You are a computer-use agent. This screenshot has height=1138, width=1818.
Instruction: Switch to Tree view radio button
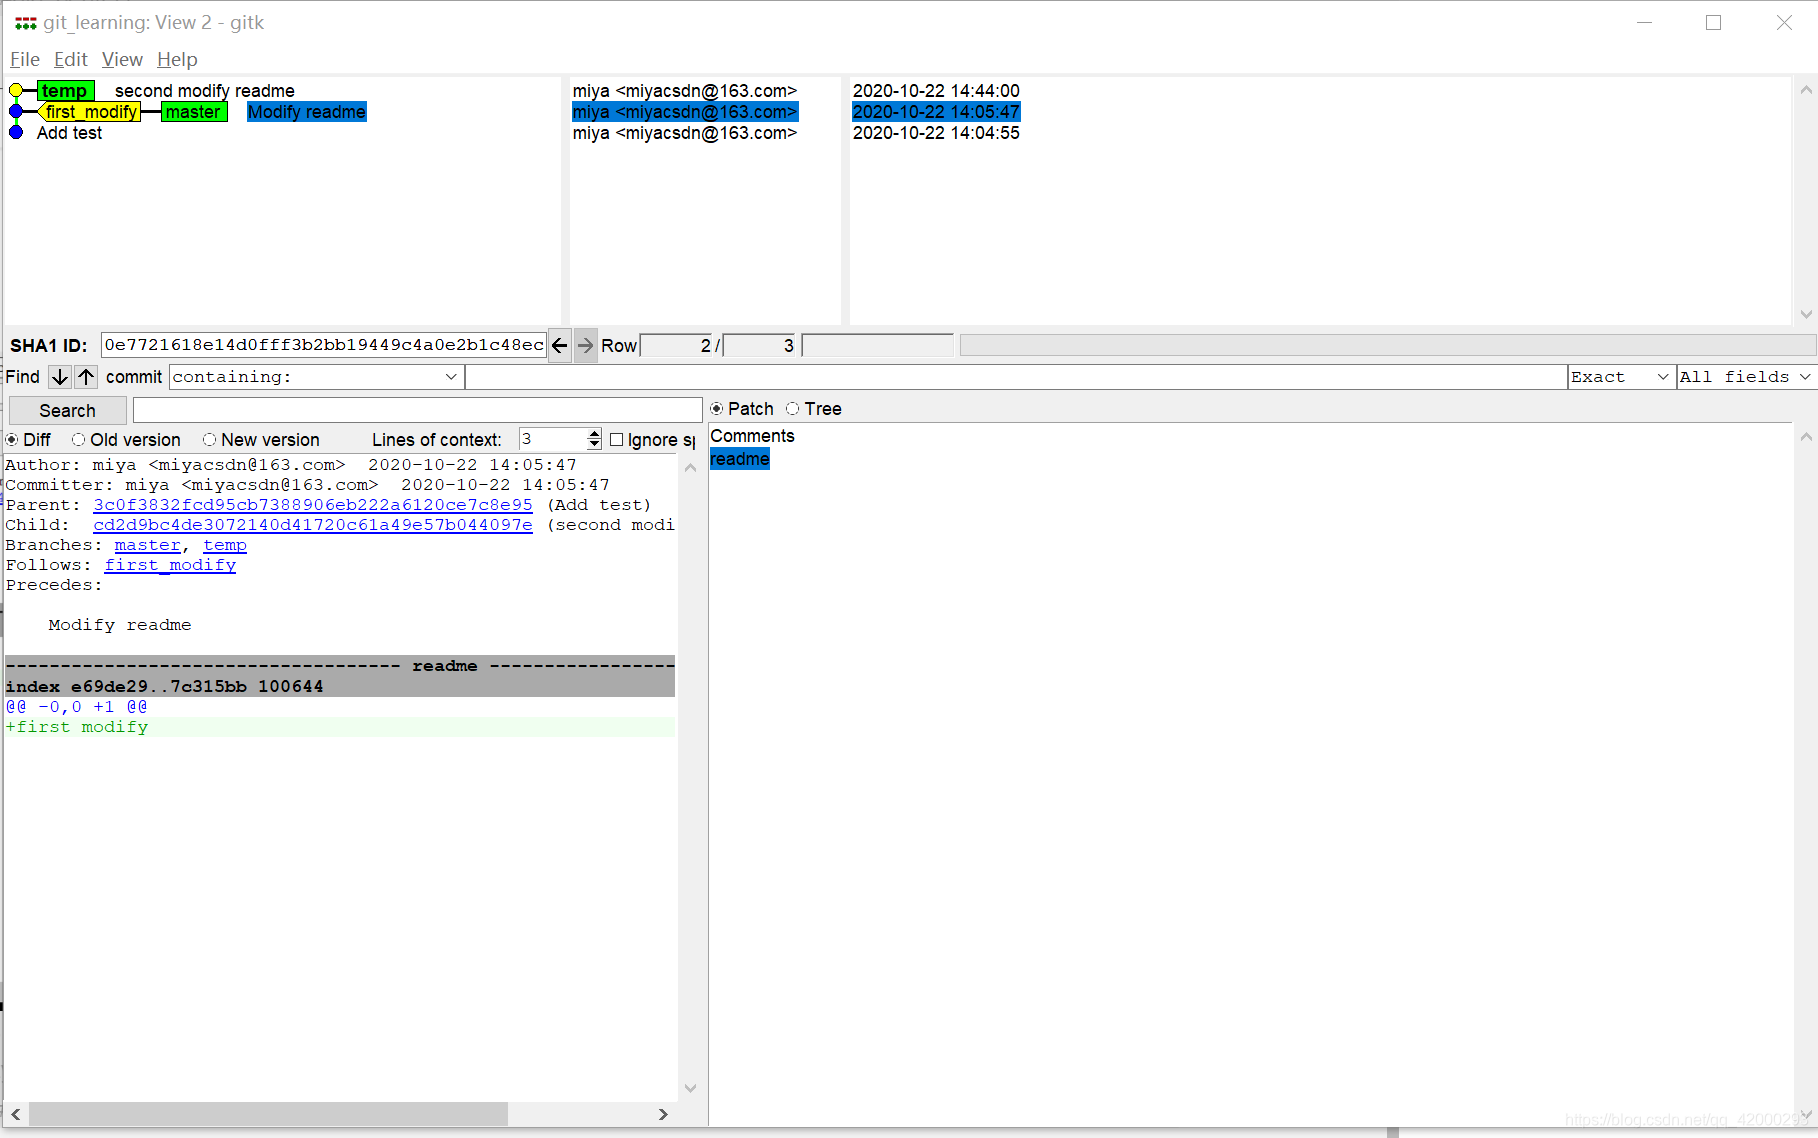(793, 409)
